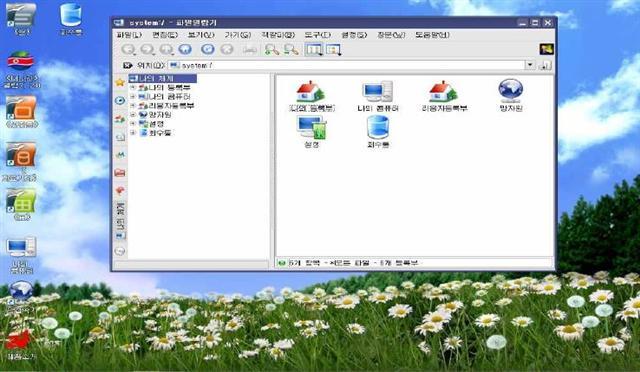Click the status bar item count text
The height and width of the screenshot is (372, 640).
(x=353, y=263)
